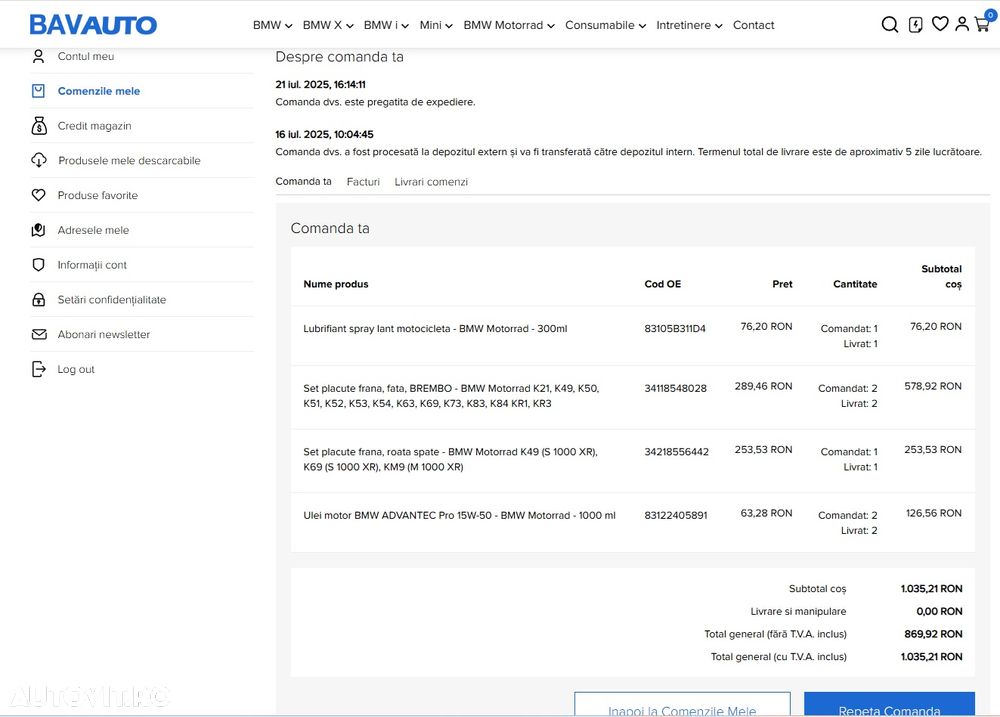1000x717 pixels.
Task: Open Produsele mele descarcabile link
Action: [x=129, y=161]
